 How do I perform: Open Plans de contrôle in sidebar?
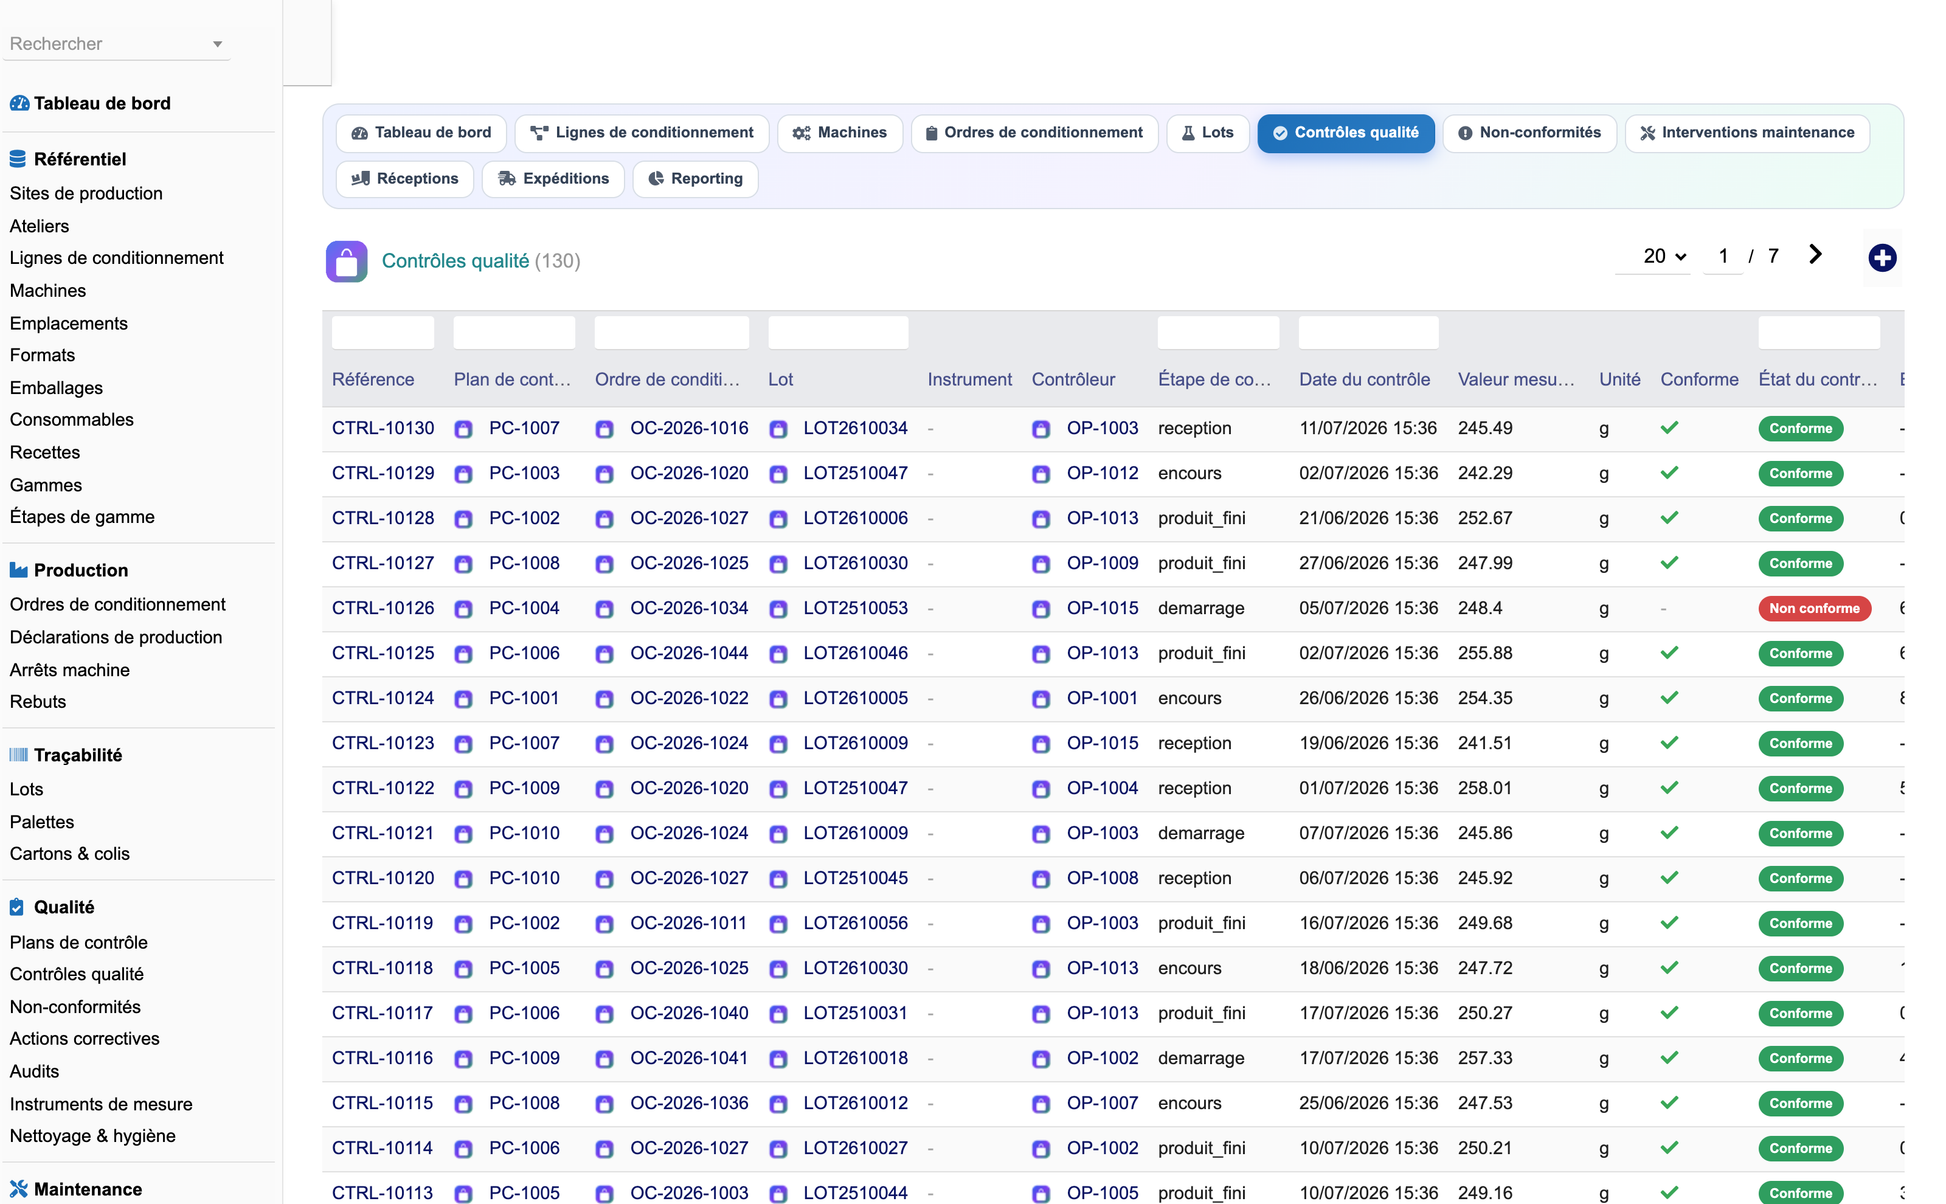[79, 942]
